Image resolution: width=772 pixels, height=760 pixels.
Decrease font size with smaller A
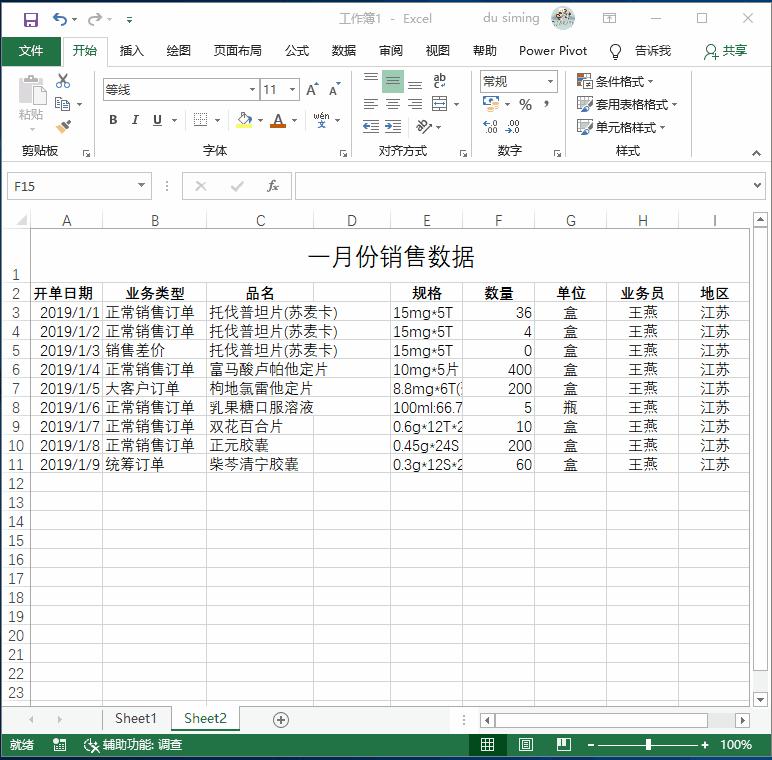coord(335,90)
